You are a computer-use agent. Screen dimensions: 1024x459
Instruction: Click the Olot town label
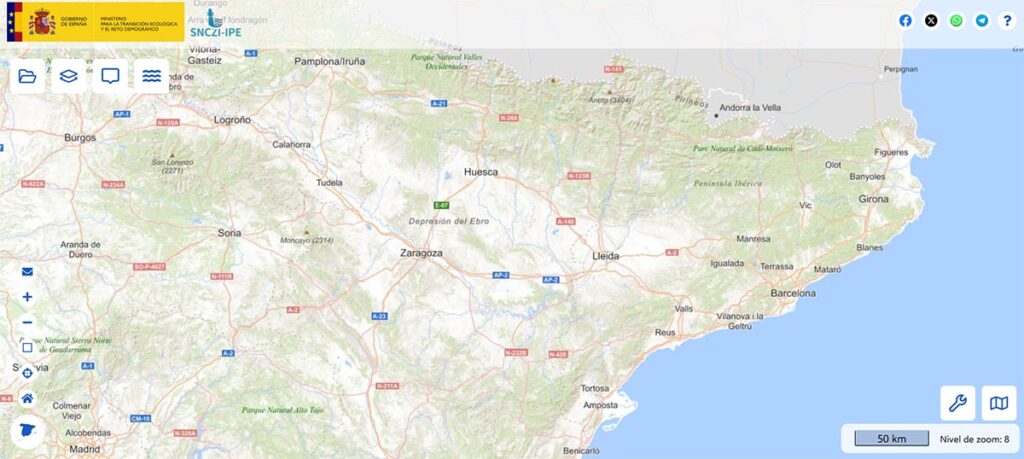[x=833, y=165]
